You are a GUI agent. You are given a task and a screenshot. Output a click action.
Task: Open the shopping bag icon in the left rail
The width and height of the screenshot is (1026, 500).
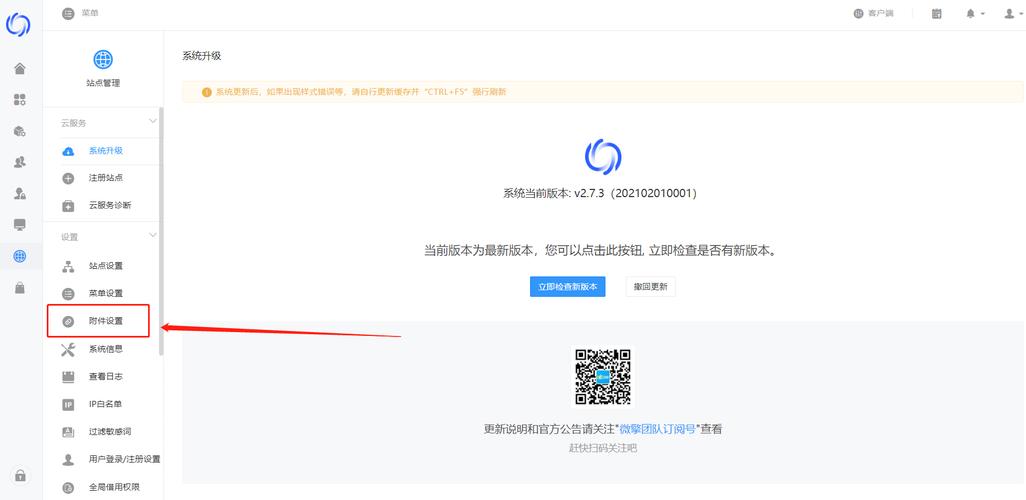click(x=20, y=288)
